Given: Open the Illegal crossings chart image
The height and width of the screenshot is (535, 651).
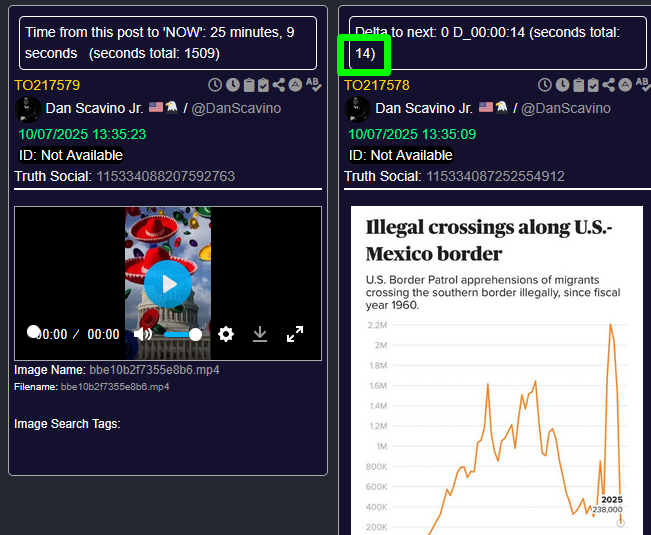Looking at the screenshot, I should tap(496, 370).
